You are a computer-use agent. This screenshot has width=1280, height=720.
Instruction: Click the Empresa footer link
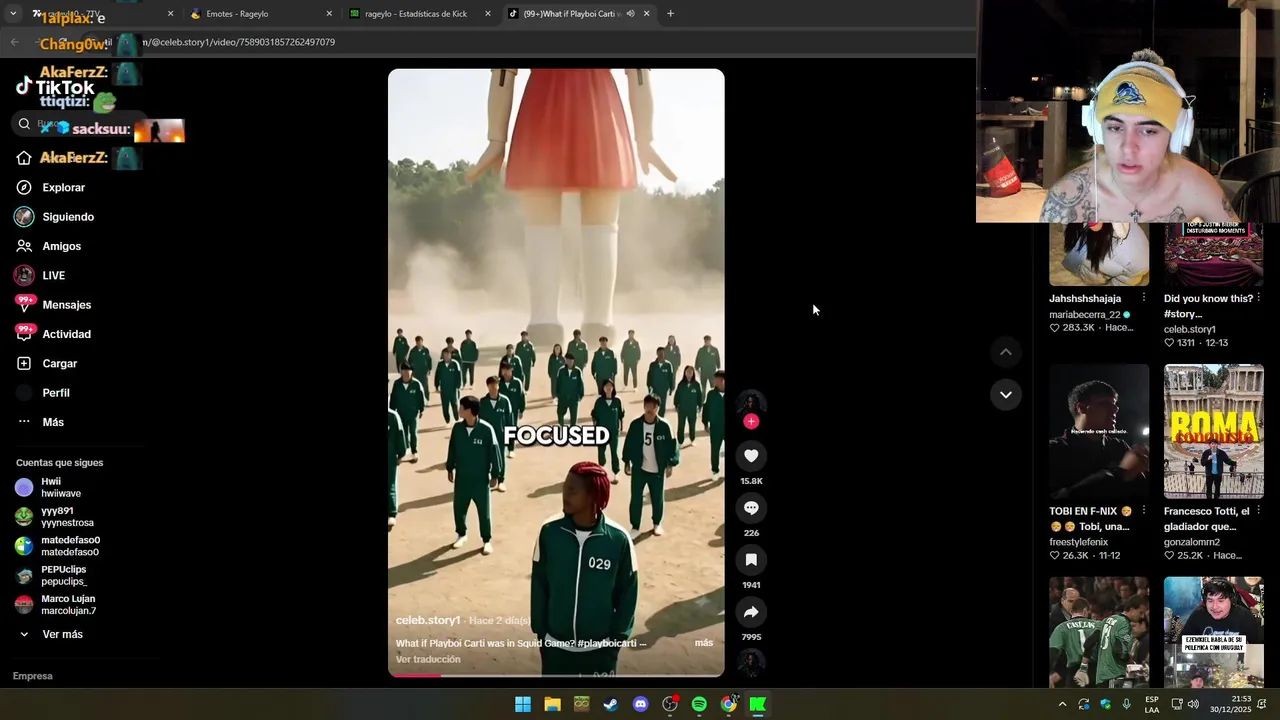(32, 676)
